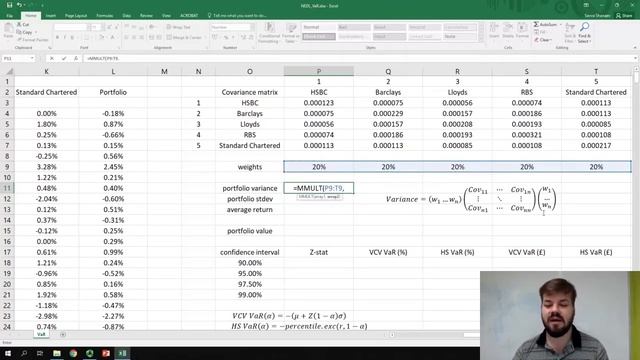Click the Format cells icon
Screen dimensions: 640x360
[522, 31]
